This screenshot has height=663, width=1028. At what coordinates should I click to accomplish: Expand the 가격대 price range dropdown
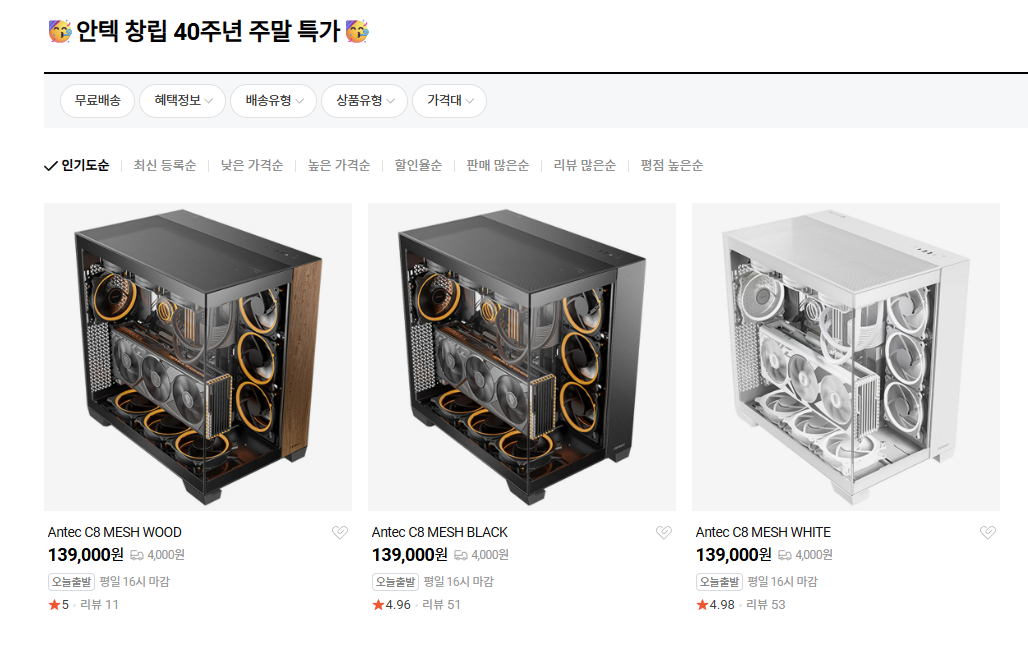pos(449,100)
